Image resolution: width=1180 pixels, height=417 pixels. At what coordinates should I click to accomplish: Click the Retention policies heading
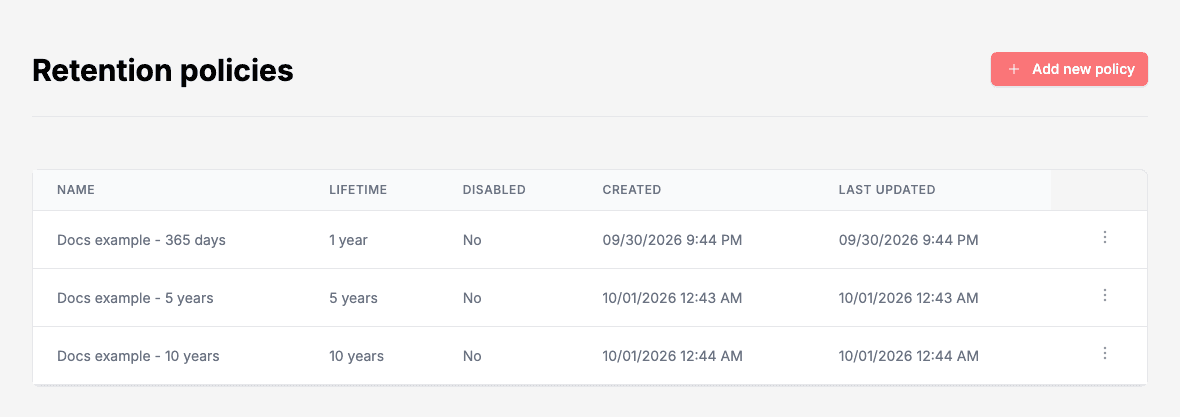tap(163, 71)
